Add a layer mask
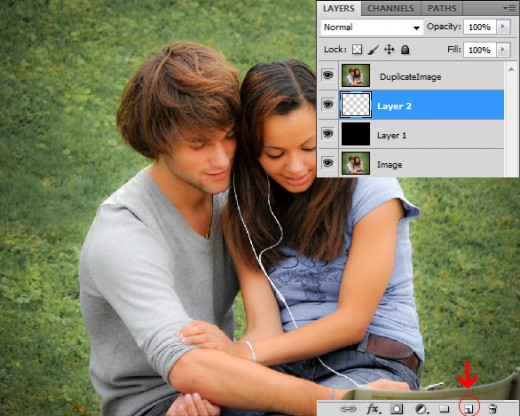The image size is (520, 416). [397, 409]
